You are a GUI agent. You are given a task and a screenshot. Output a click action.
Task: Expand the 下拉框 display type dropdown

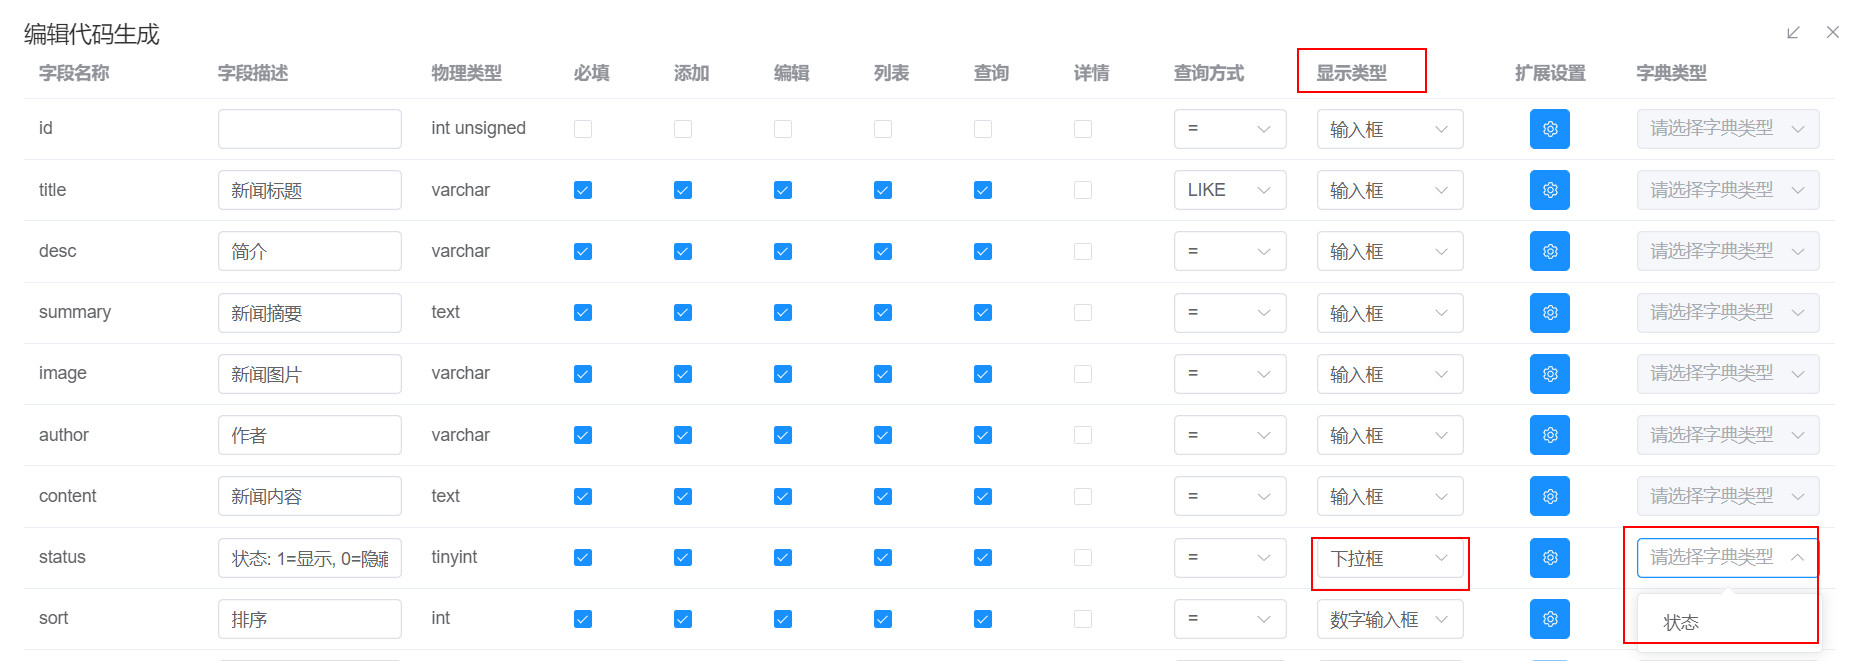[x=1389, y=558]
